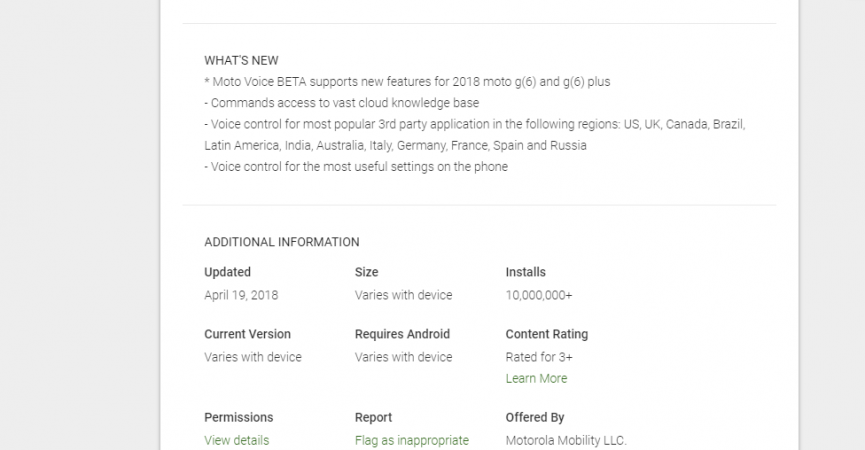This screenshot has width=865, height=450.
Task: Open View details under Permissions
Action: tap(237, 440)
